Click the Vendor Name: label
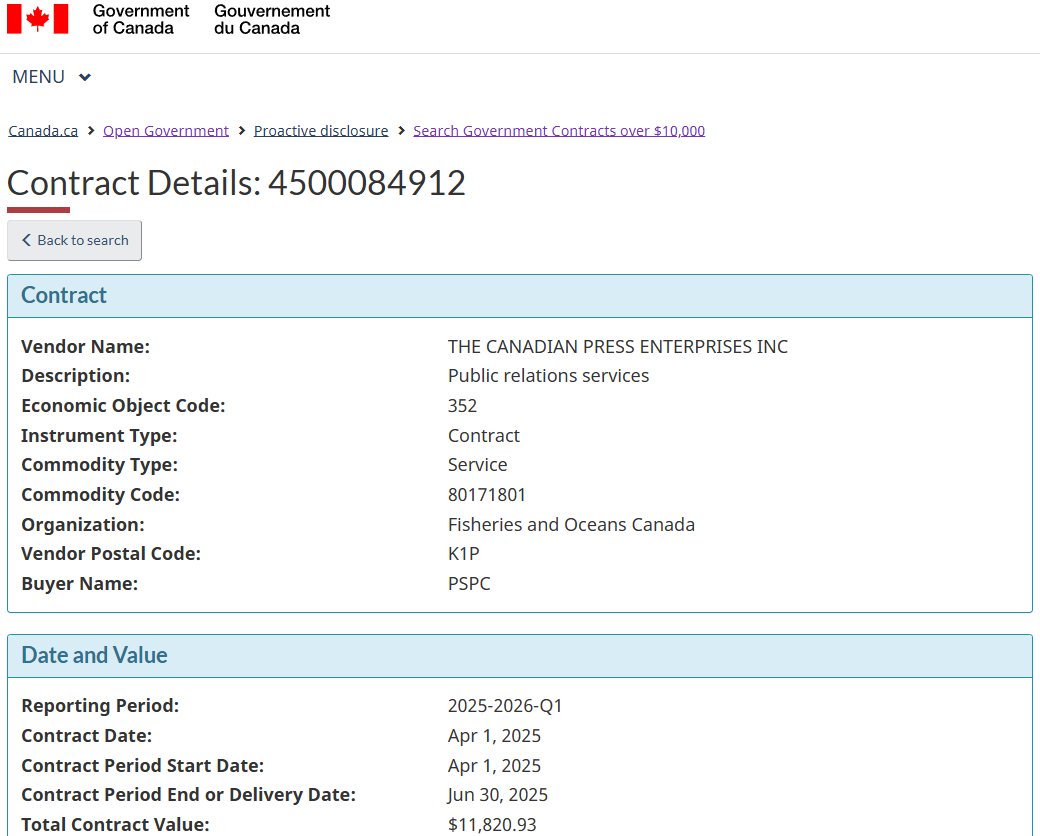 click(86, 346)
